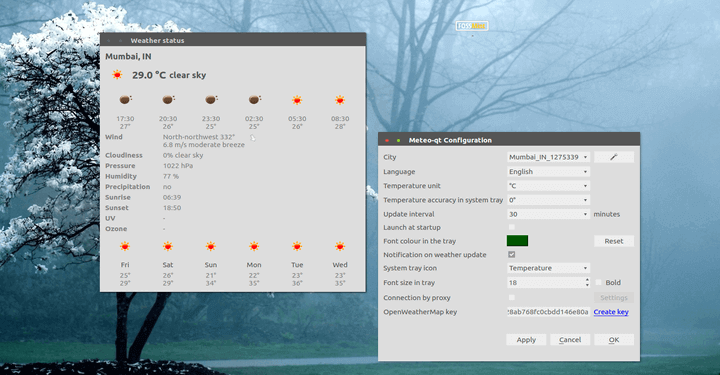Click the Sunrise time 06:39

click(x=172, y=197)
